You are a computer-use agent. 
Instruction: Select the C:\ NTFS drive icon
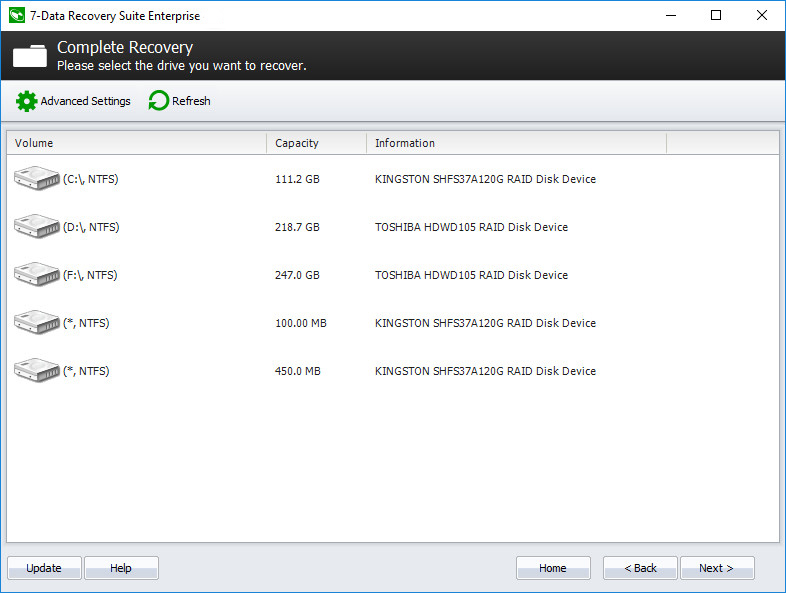point(37,178)
